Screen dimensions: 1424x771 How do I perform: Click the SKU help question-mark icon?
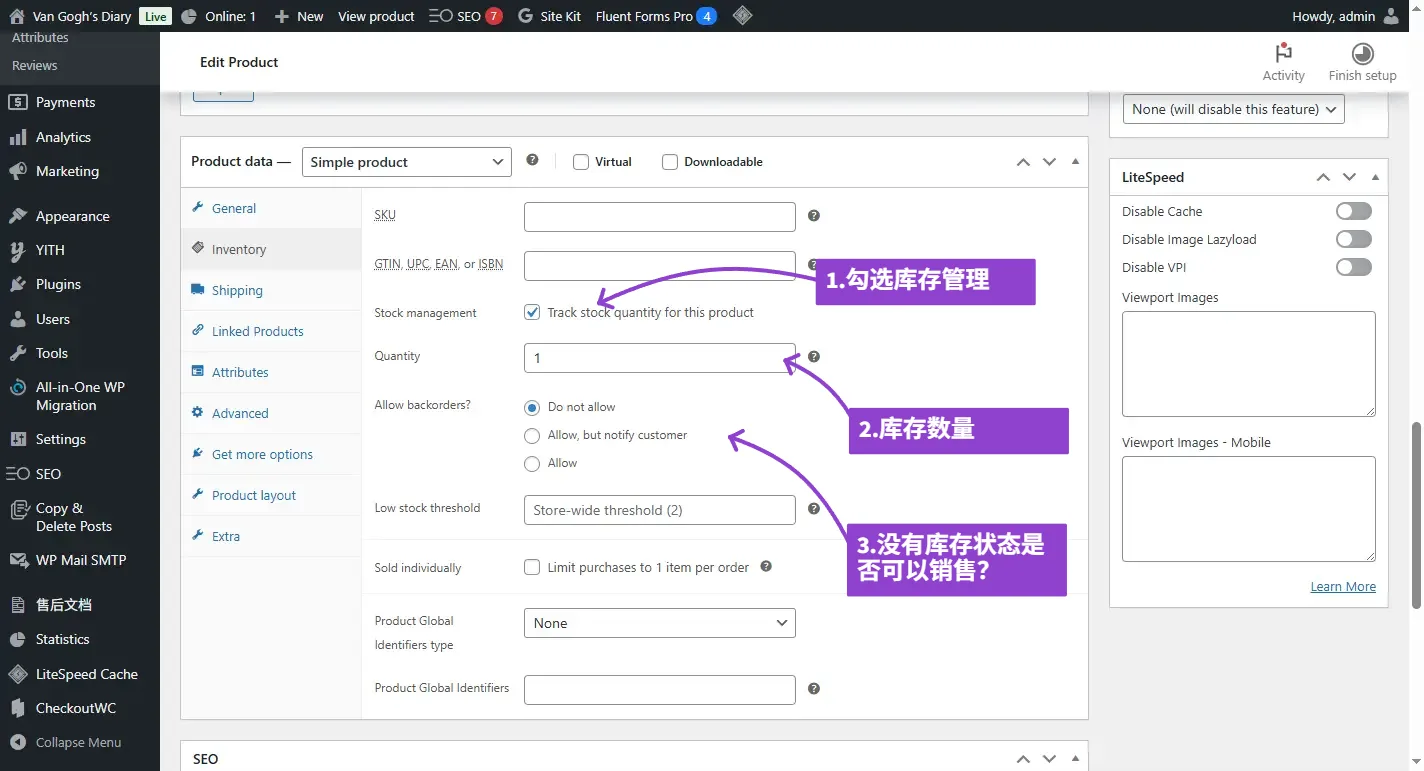(814, 215)
